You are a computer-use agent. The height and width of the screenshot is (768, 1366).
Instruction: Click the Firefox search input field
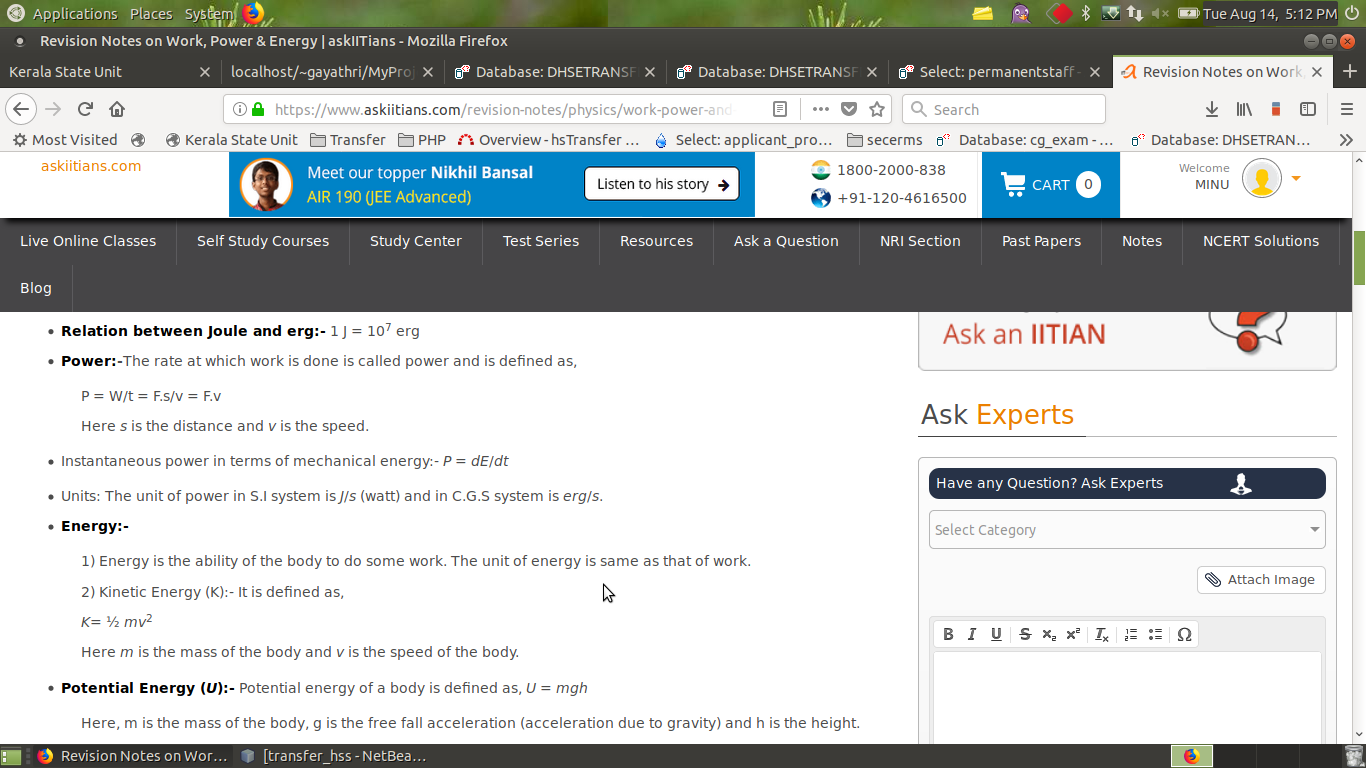click(x=1004, y=109)
